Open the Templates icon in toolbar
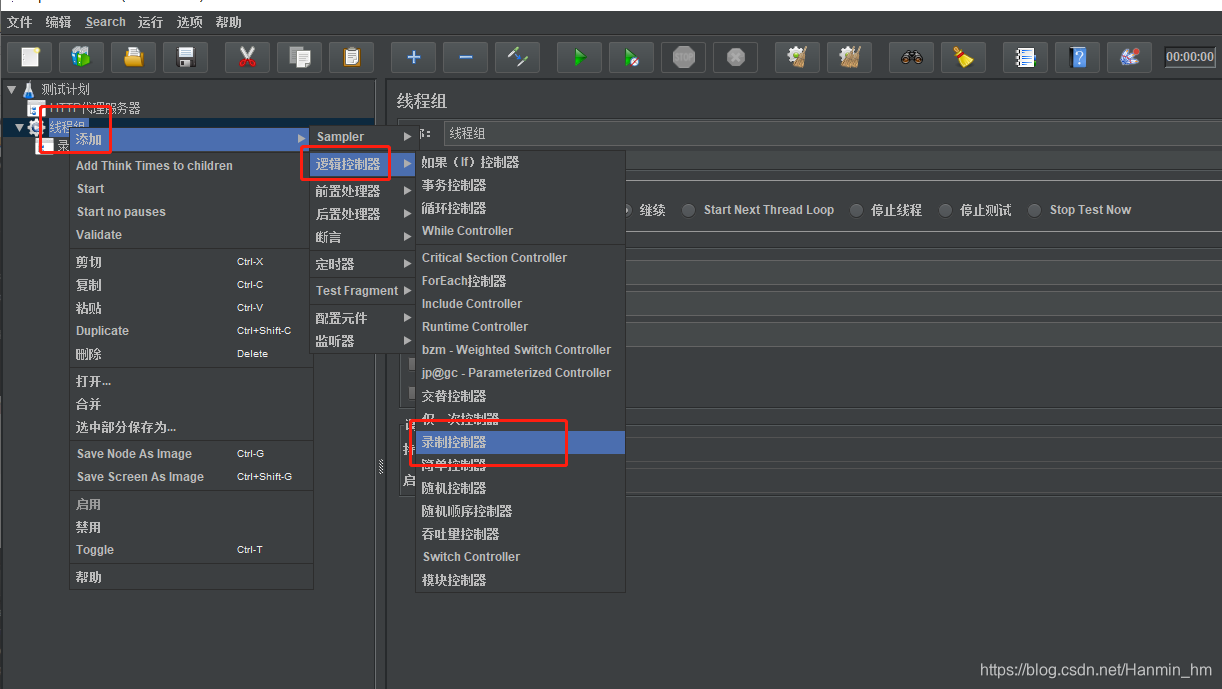Image resolution: width=1222 pixels, height=689 pixels. 81,57
